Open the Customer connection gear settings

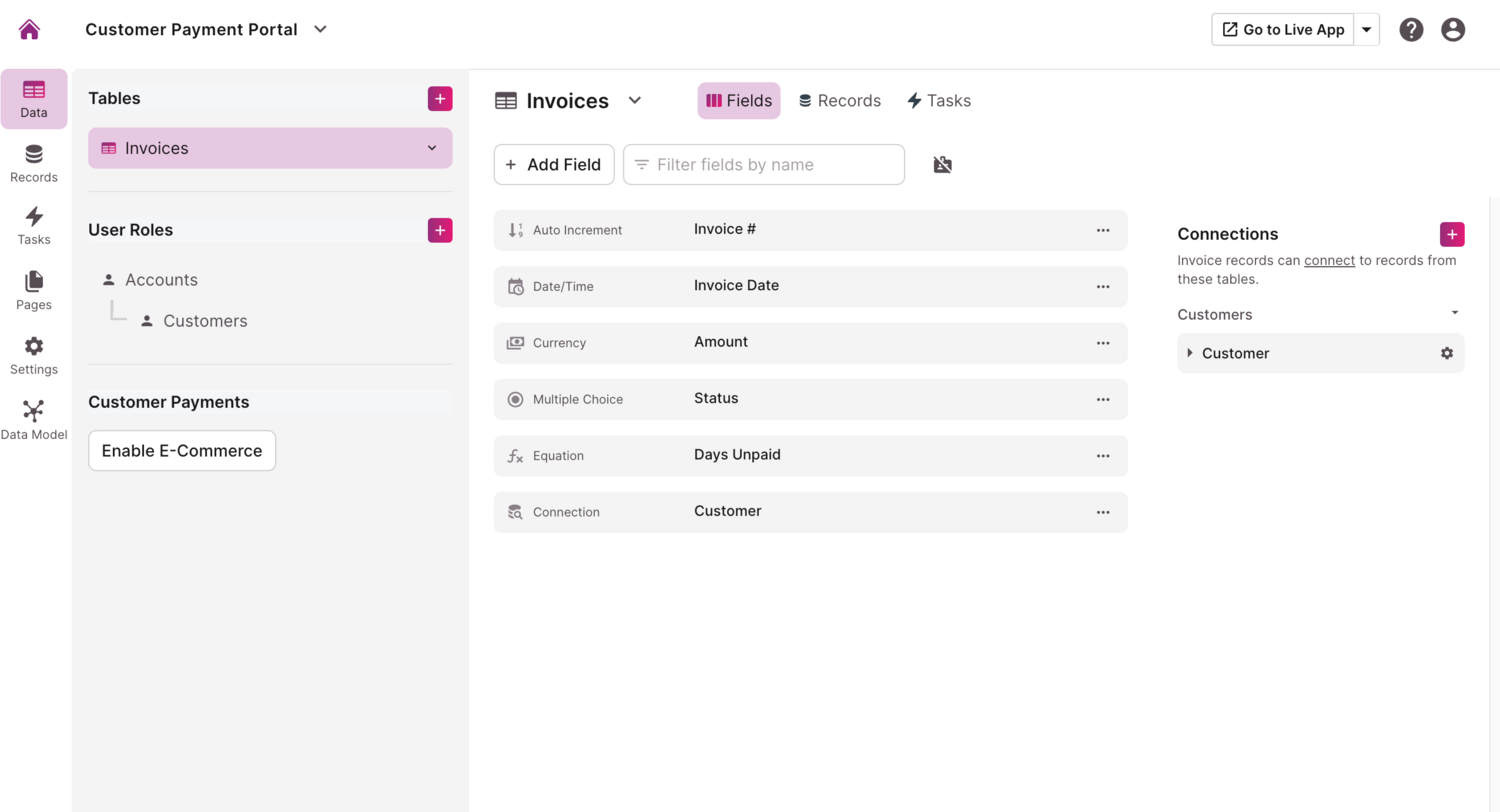tap(1446, 353)
